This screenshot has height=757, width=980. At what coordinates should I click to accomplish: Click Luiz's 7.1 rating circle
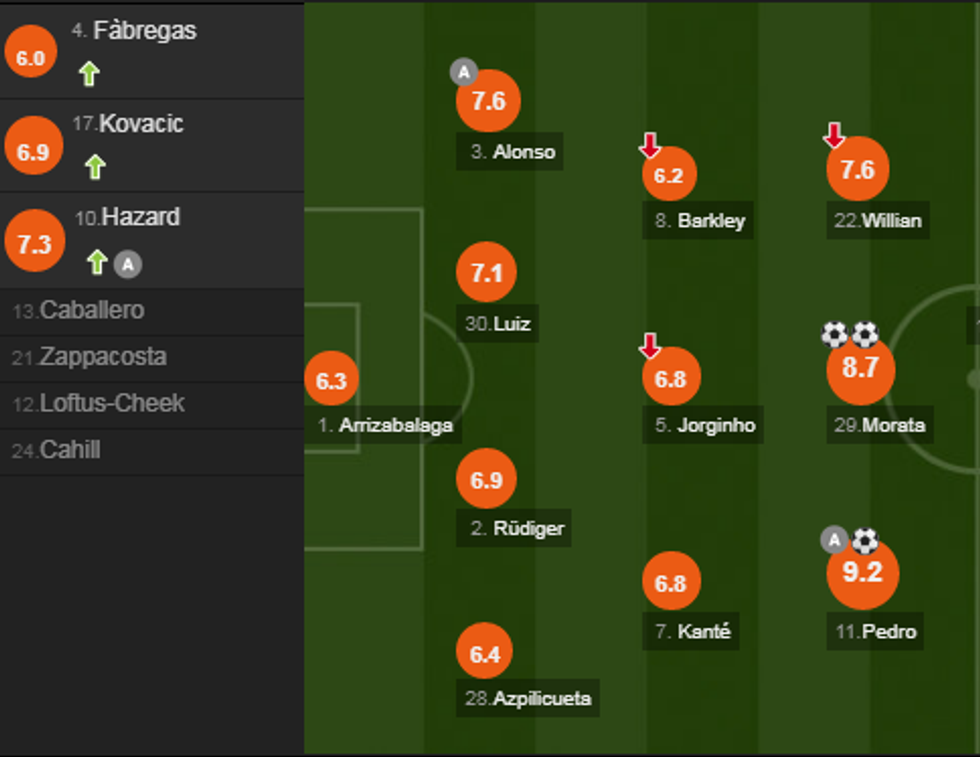click(486, 273)
